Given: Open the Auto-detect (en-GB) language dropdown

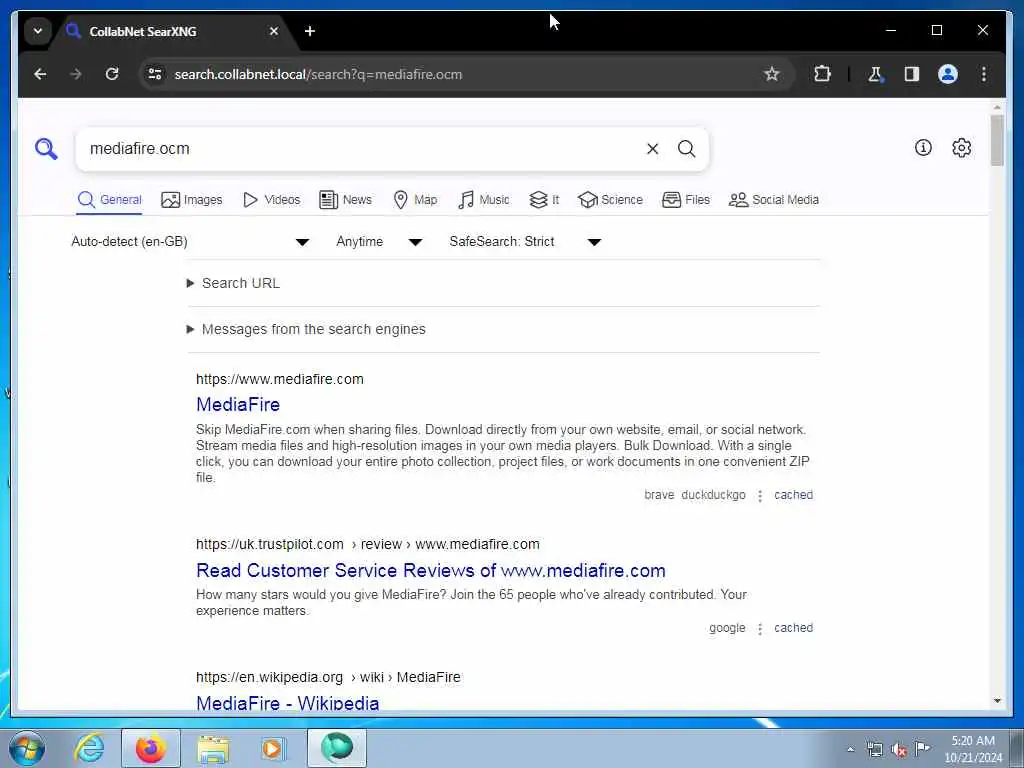Looking at the screenshot, I should pos(189,242).
